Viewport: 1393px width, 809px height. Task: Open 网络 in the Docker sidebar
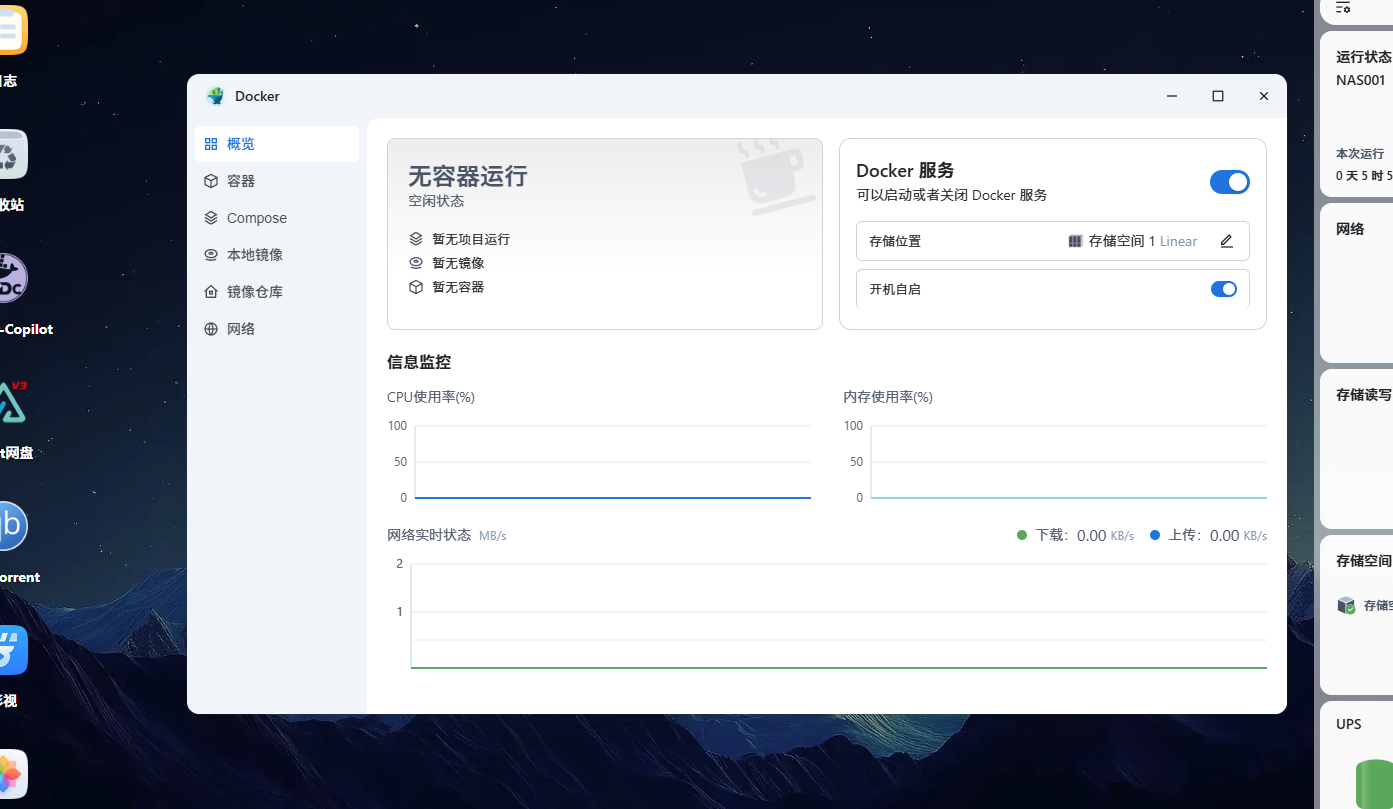tap(277, 329)
